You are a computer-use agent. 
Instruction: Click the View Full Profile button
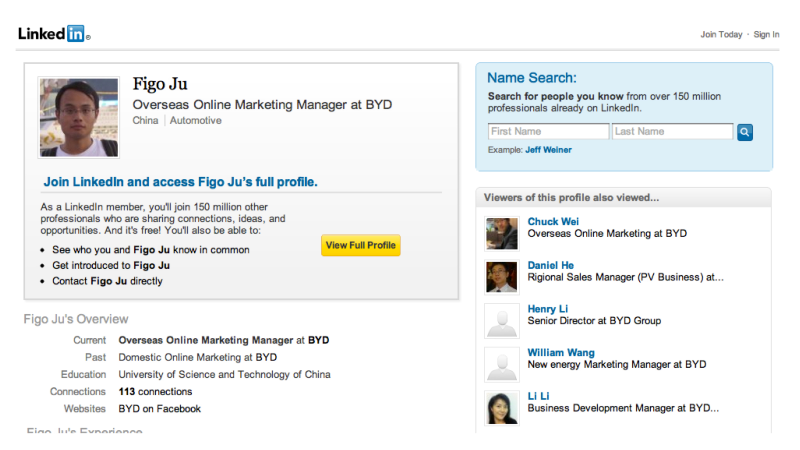coord(361,245)
